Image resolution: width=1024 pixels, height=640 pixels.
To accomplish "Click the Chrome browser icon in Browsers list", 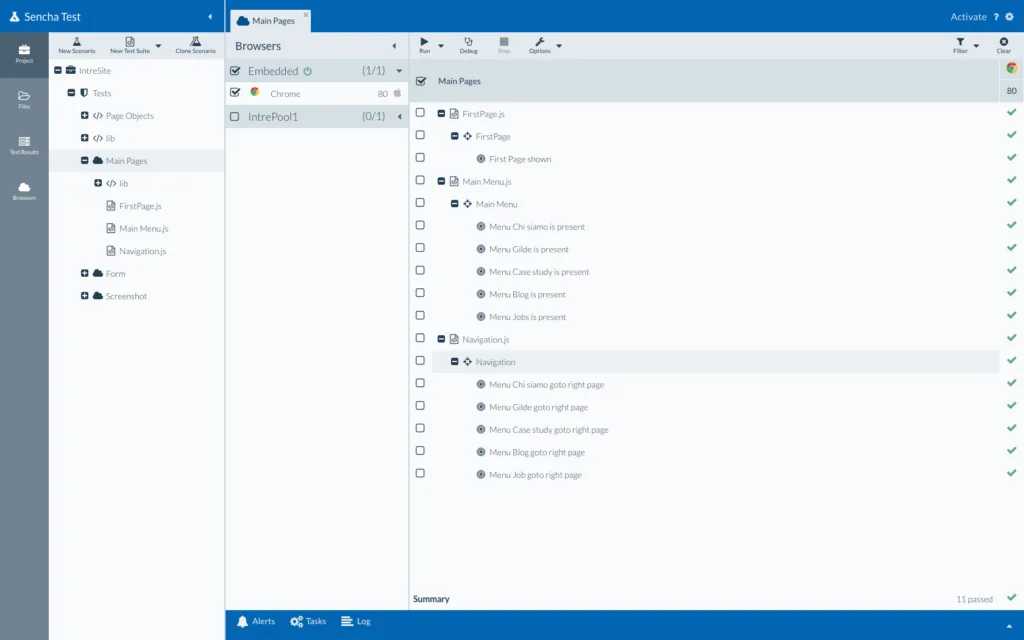I will click(255, 93).
